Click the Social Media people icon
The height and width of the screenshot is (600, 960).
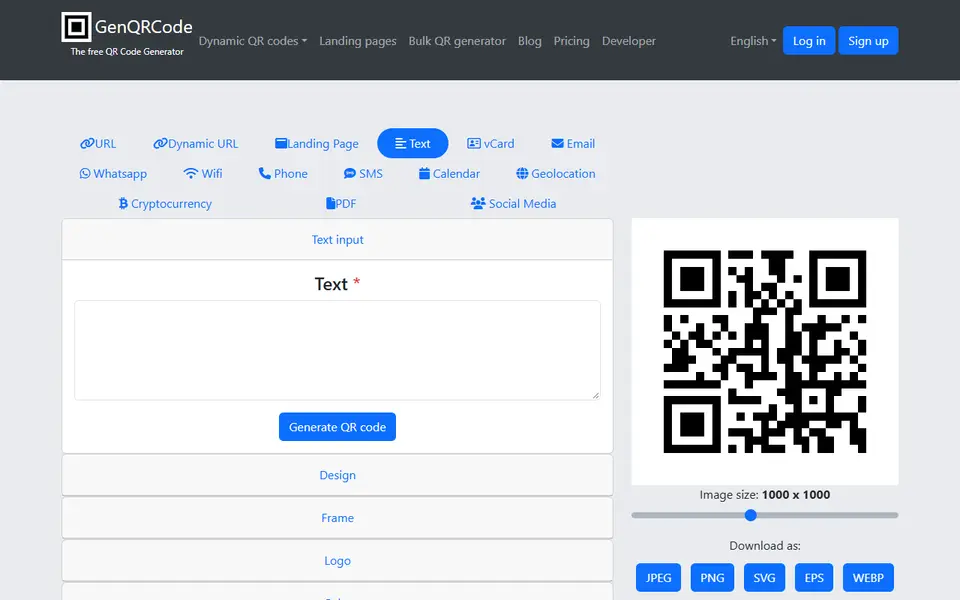click(x=478, y=203)
